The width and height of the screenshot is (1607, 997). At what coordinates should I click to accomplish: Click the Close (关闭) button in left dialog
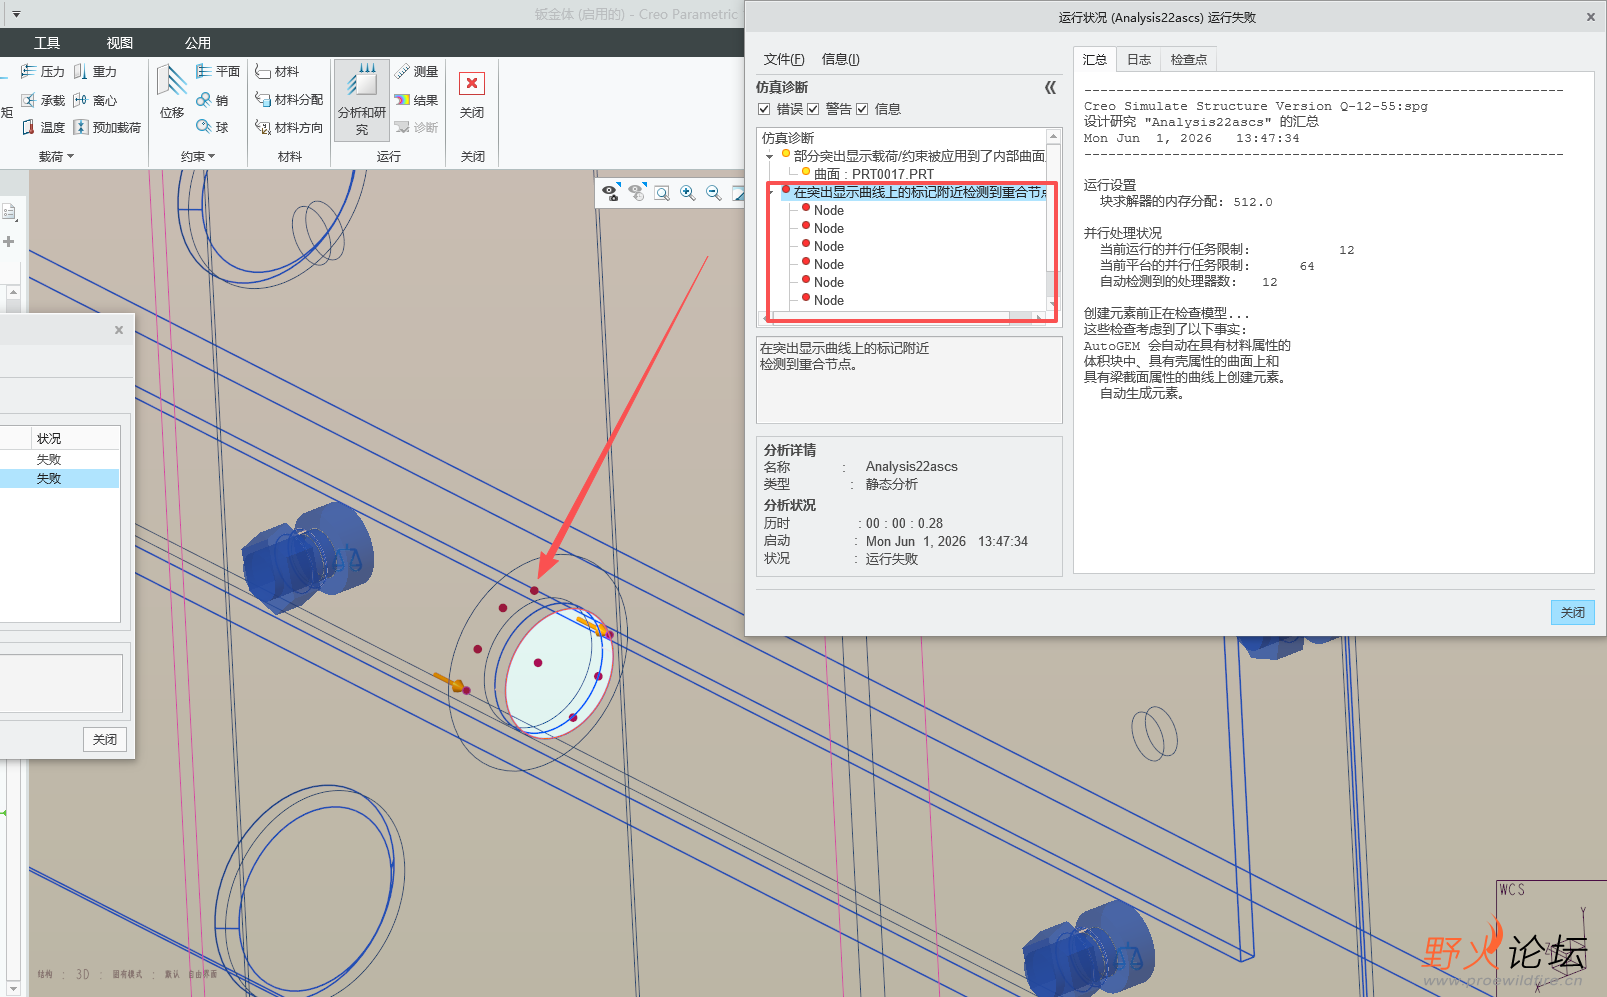tap(105, 739)
